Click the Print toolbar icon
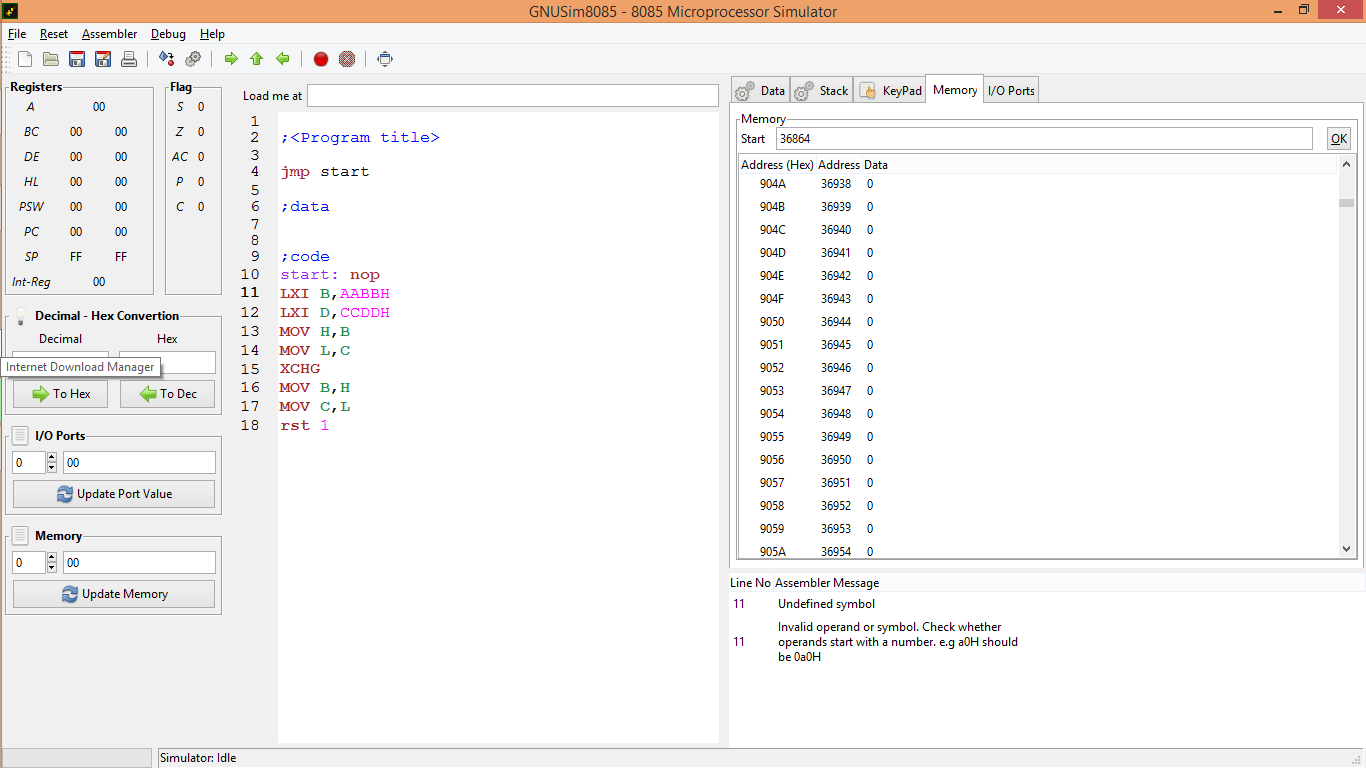Screen dimensions: 1366x768 [128, 59]
